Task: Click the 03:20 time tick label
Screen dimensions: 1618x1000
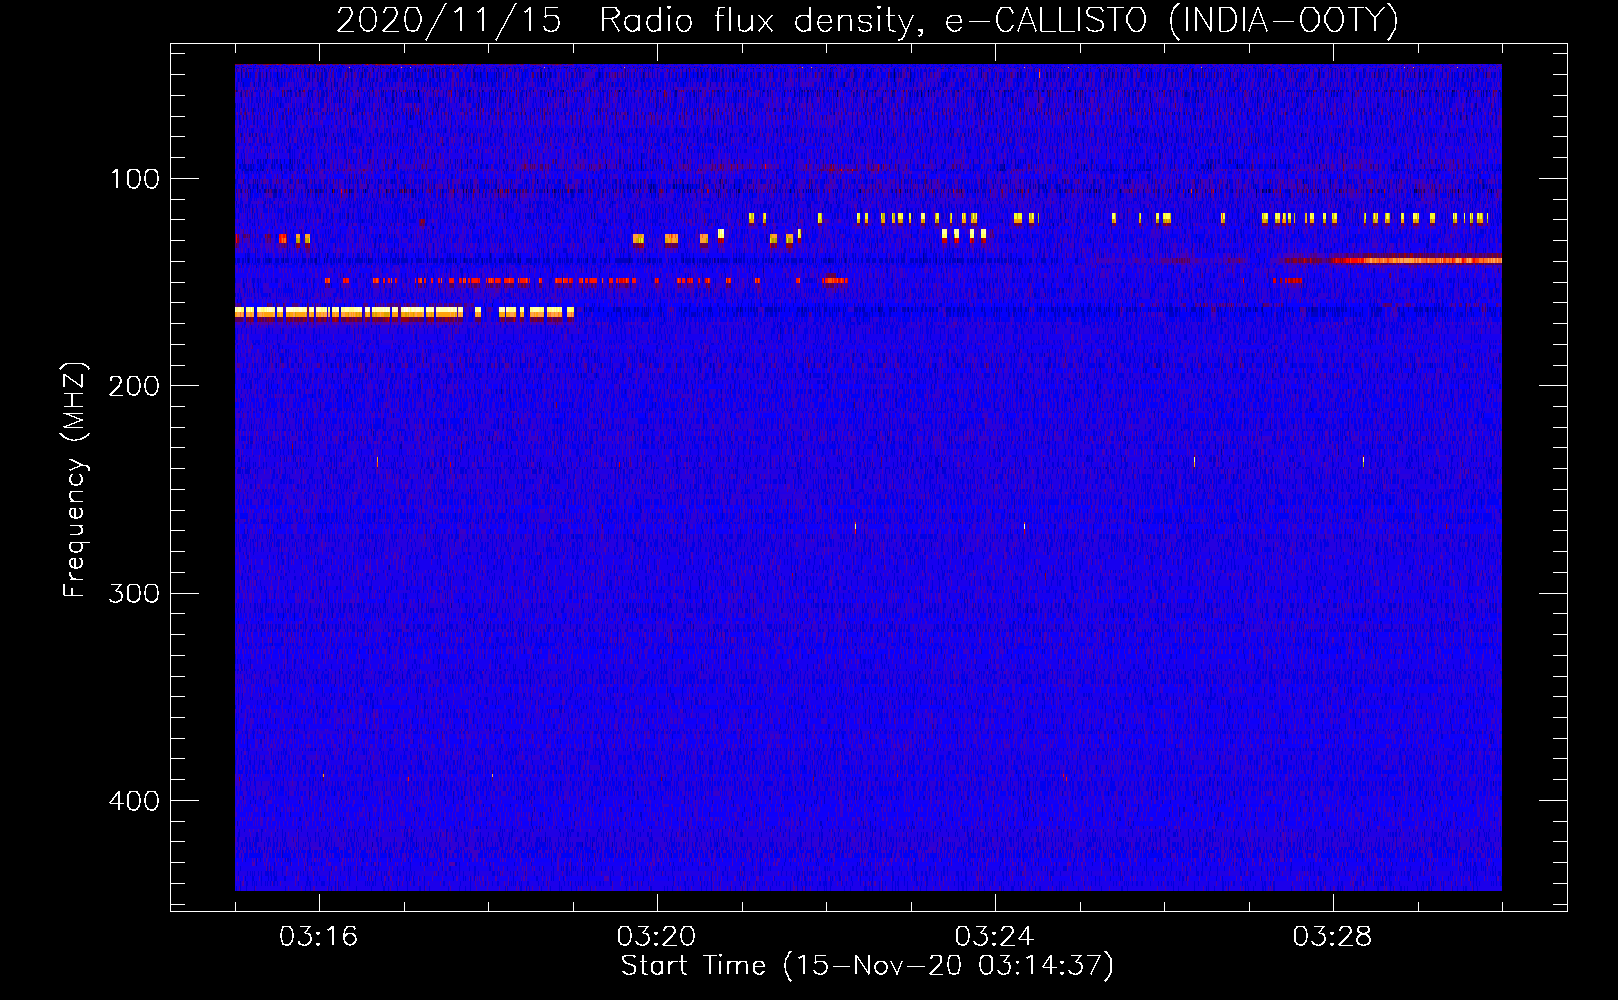Action: pos(656,937)
